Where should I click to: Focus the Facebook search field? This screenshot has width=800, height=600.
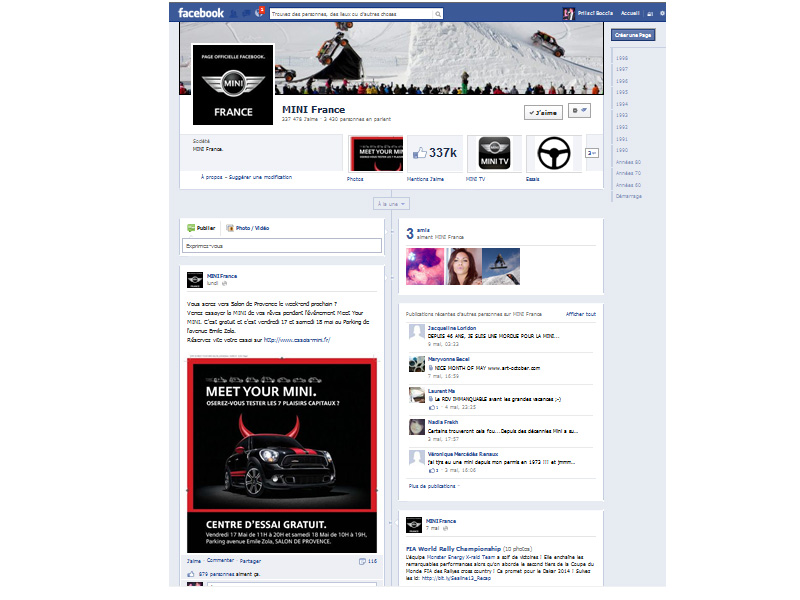[352, 14]
